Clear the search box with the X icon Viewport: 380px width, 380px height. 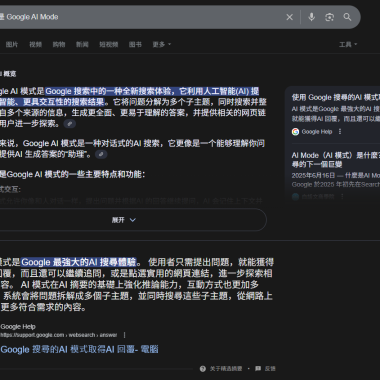289,17
